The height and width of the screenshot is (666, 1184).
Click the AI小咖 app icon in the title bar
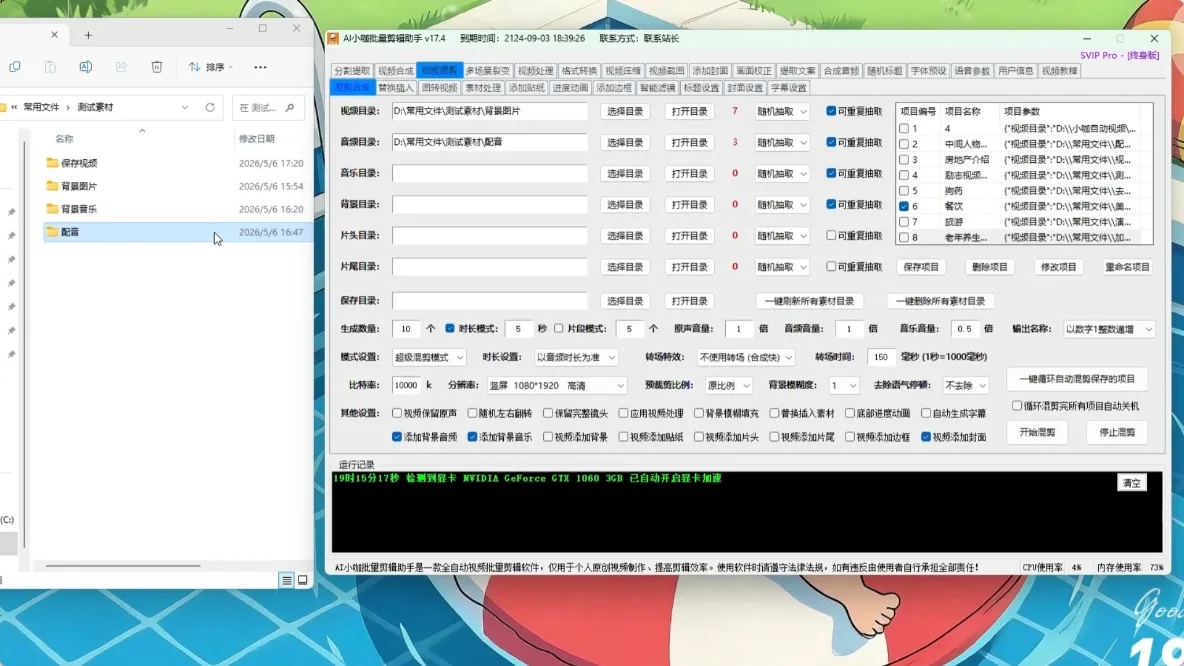point(333,39)
